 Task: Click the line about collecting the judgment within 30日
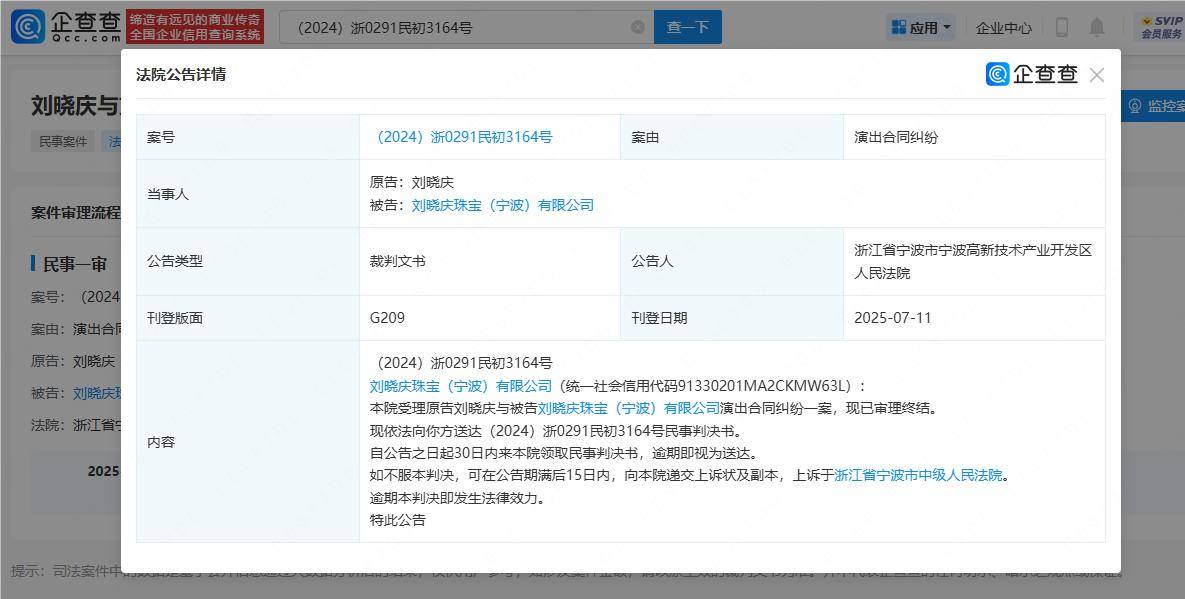563,453
